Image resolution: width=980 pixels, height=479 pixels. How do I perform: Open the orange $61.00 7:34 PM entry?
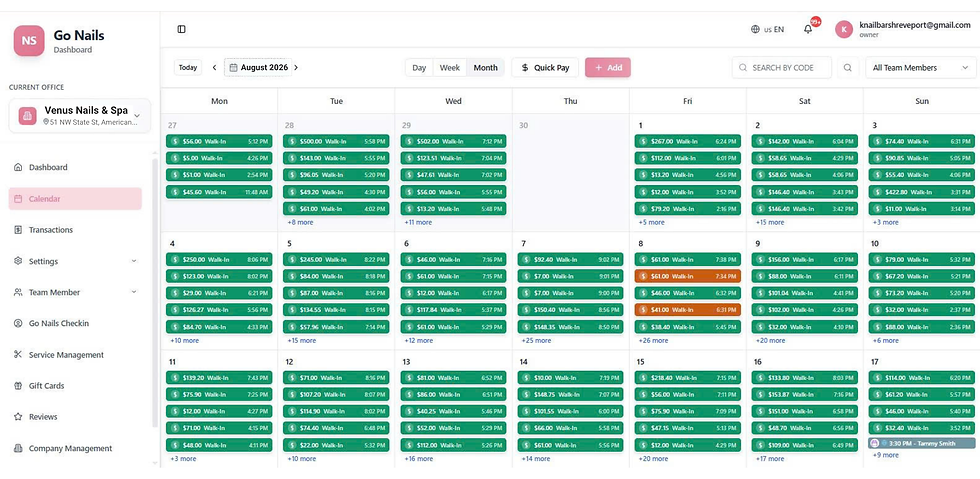688,276
